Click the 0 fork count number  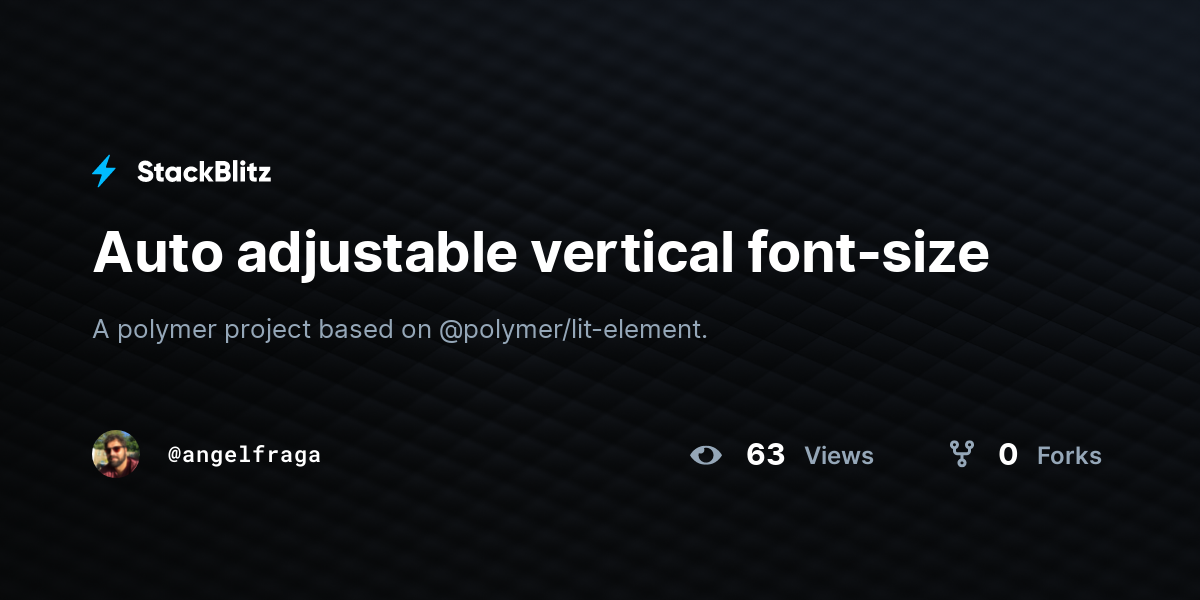1008,455
